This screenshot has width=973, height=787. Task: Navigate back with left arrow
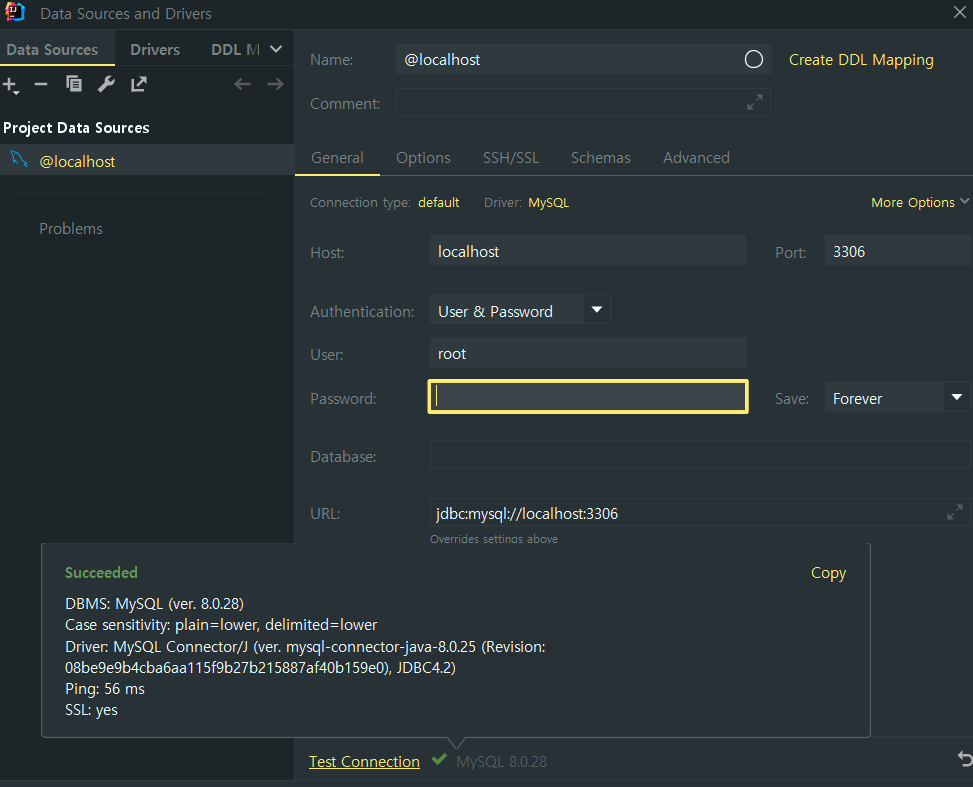(242, 84)
